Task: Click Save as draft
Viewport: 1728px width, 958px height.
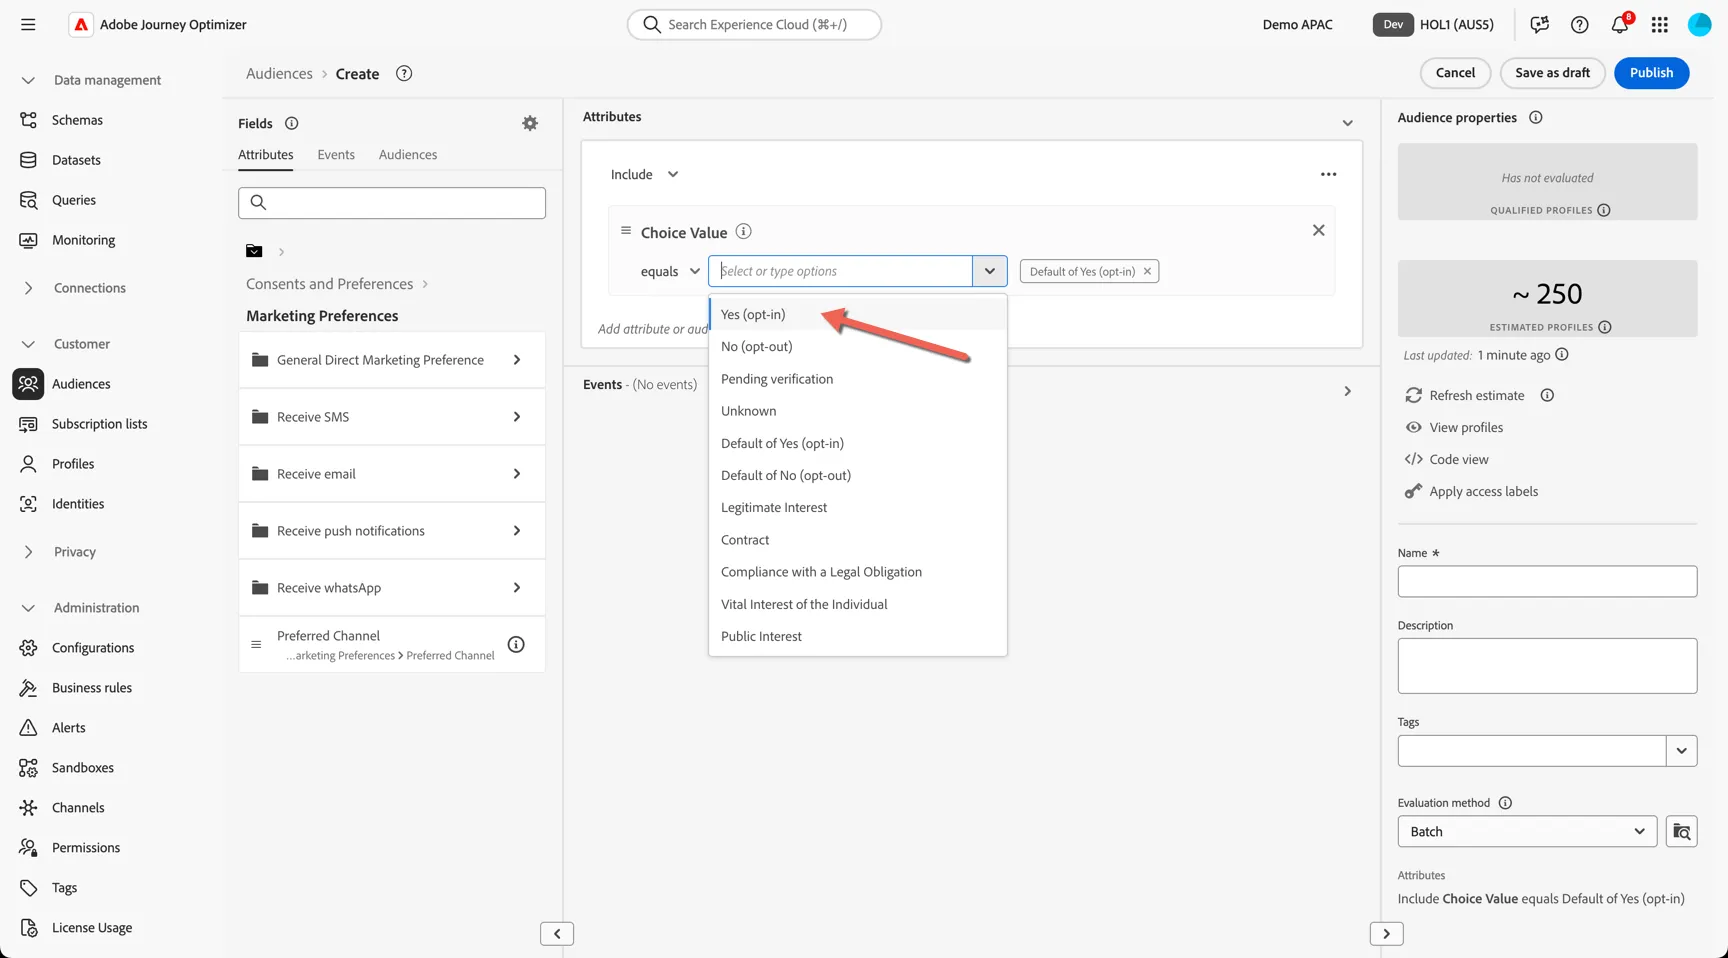Action: (1552, 72)
